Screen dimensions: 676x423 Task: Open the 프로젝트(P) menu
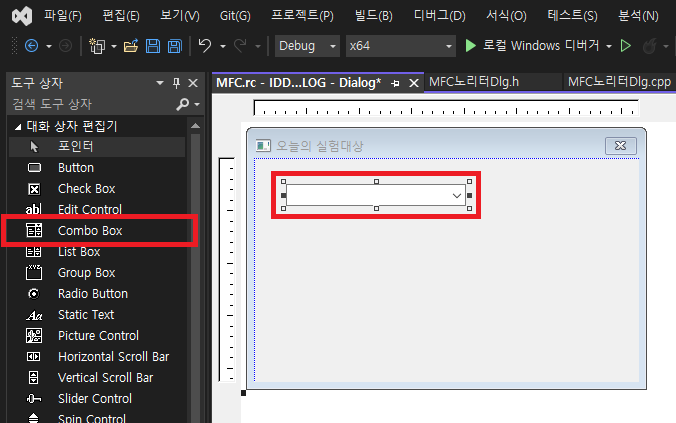click(x=302, y=16)
